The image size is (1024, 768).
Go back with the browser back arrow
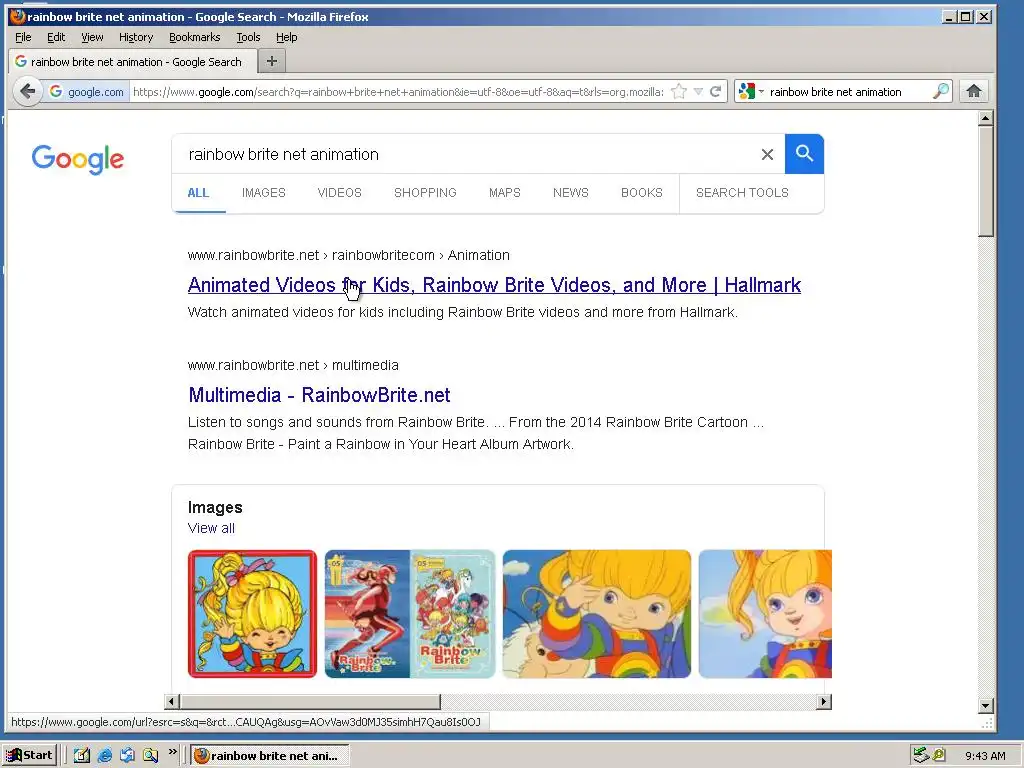[x=27, y=91]
